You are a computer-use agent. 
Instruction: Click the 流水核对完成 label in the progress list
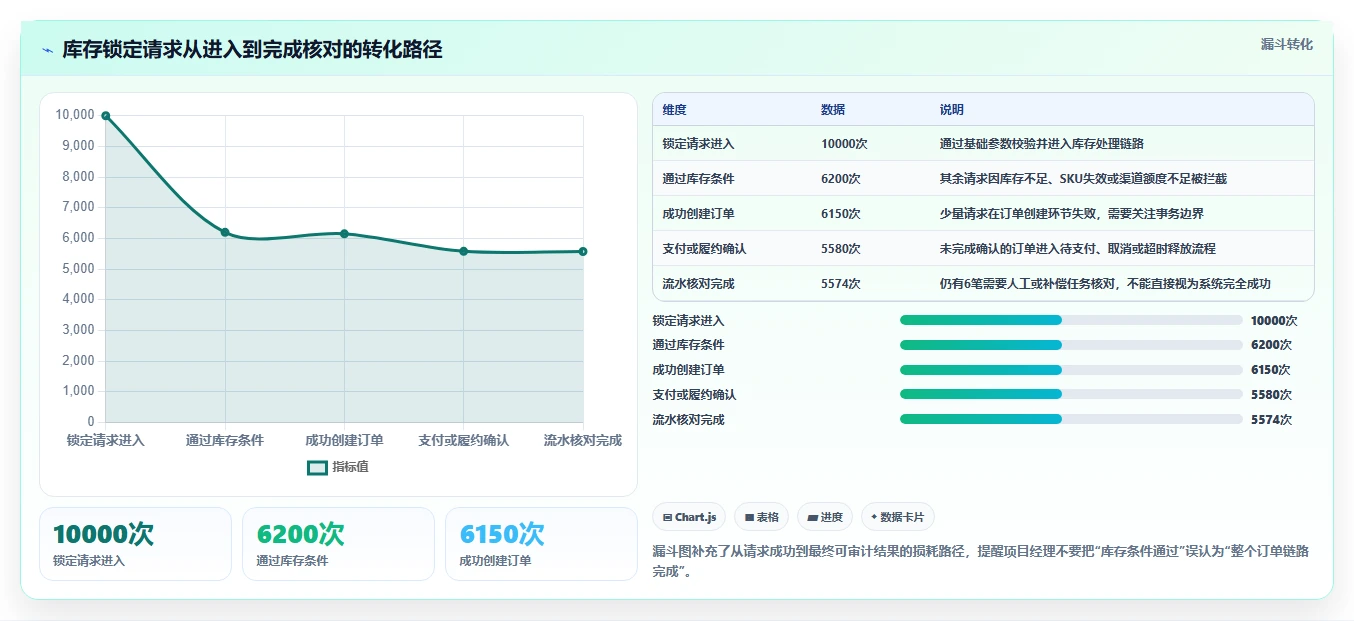coord(688,420)
